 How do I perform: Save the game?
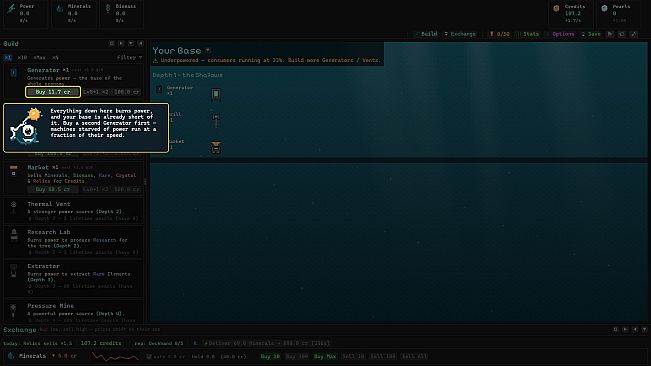pos(591,34)
